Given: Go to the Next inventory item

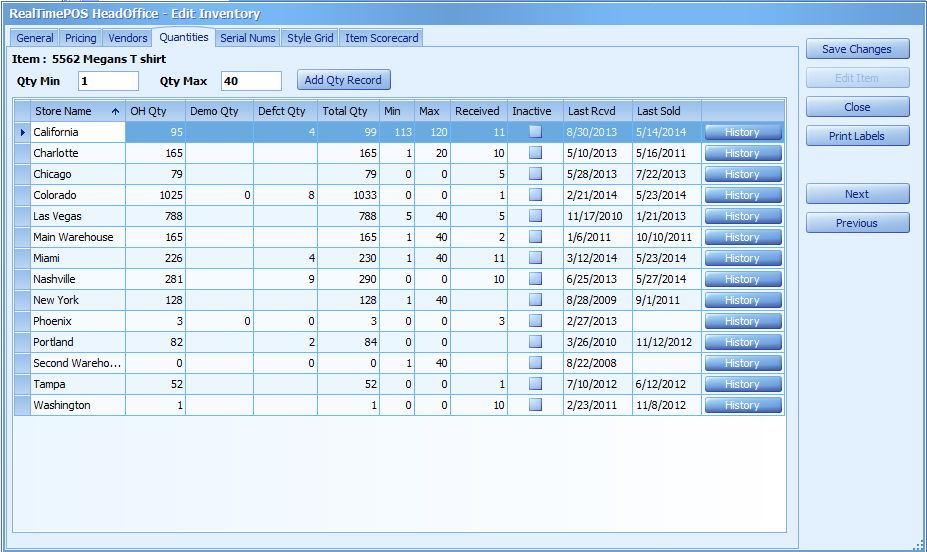Looking at the screenshot, I should [x=857, y=194].
